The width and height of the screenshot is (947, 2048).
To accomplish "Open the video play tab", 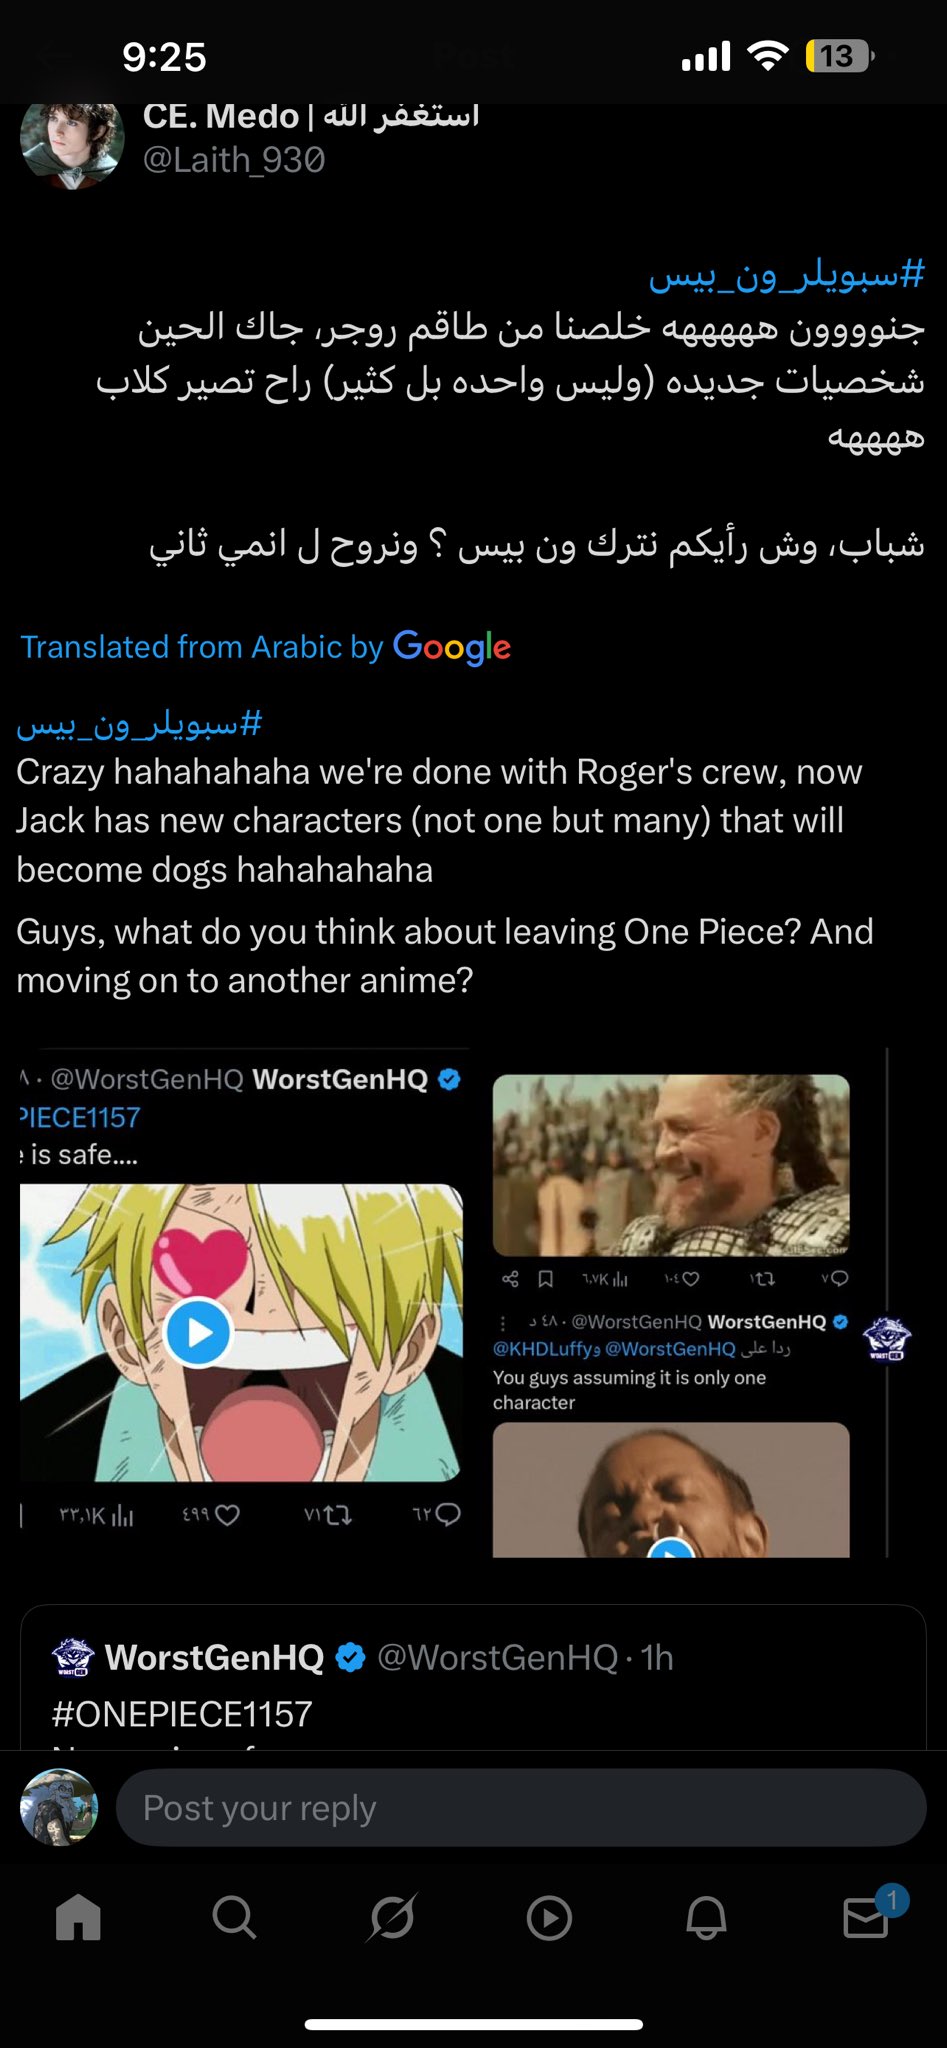I will pos(549,1918).
